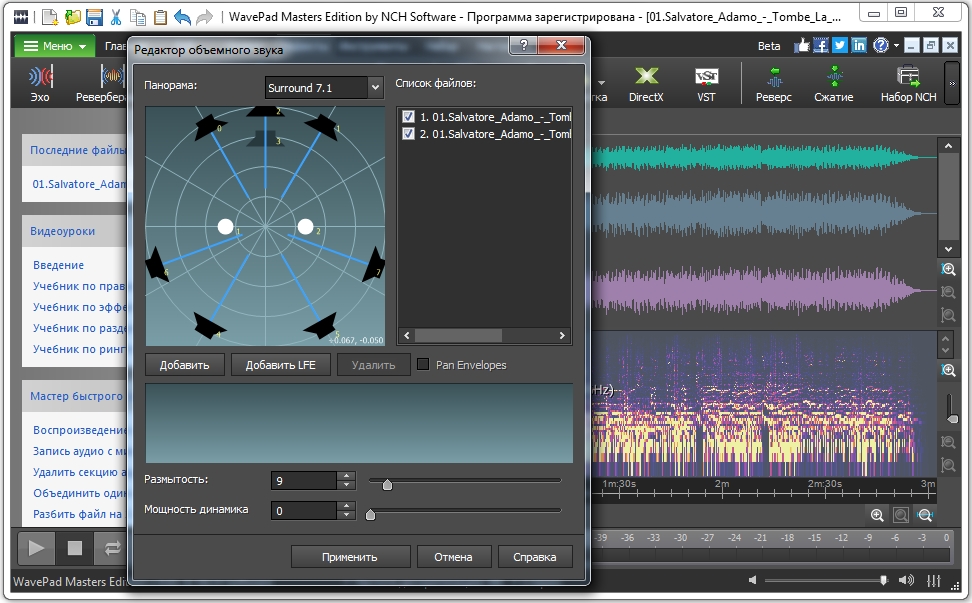Viewport: 972px width, 603px height.
Task: Click the Добавить button
Action: pos(184,365)
